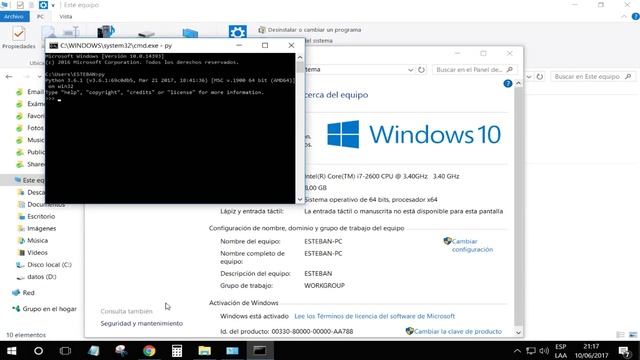The height and width of the screenshot is (360, 640).
Task: Click the cmd window title bar icon
Action: (53, 45)
